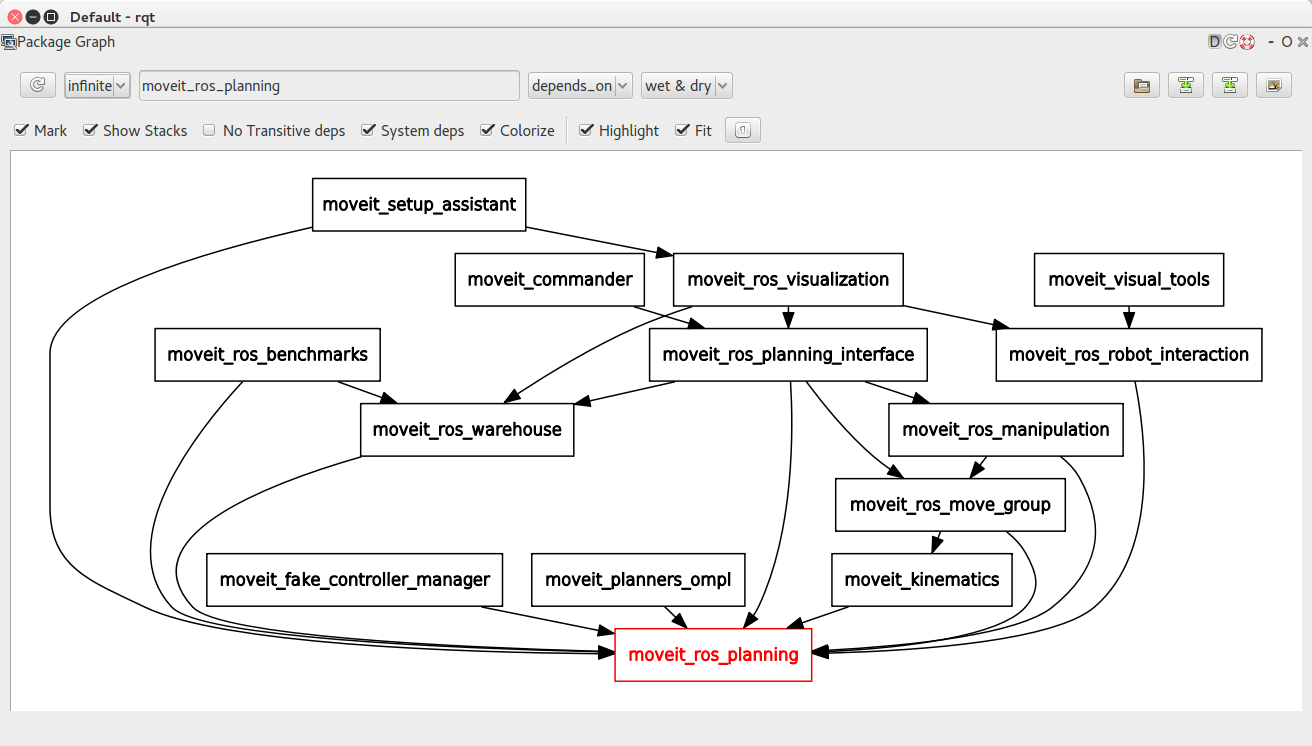Expand the wet & dry dropdown
This screenshot has width=1312, height=746.
pyautogui.click(x=687, y=86)
